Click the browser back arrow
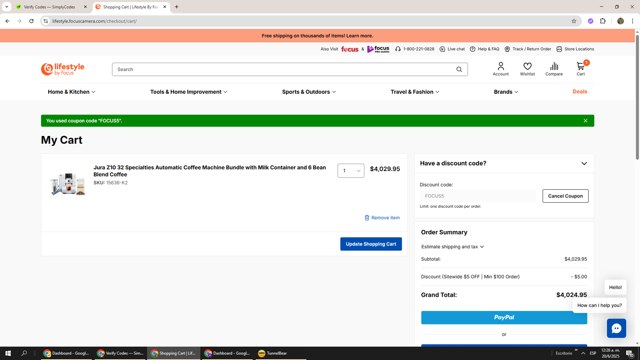Screen dimensions: 640x360 (x=7, y=21)
